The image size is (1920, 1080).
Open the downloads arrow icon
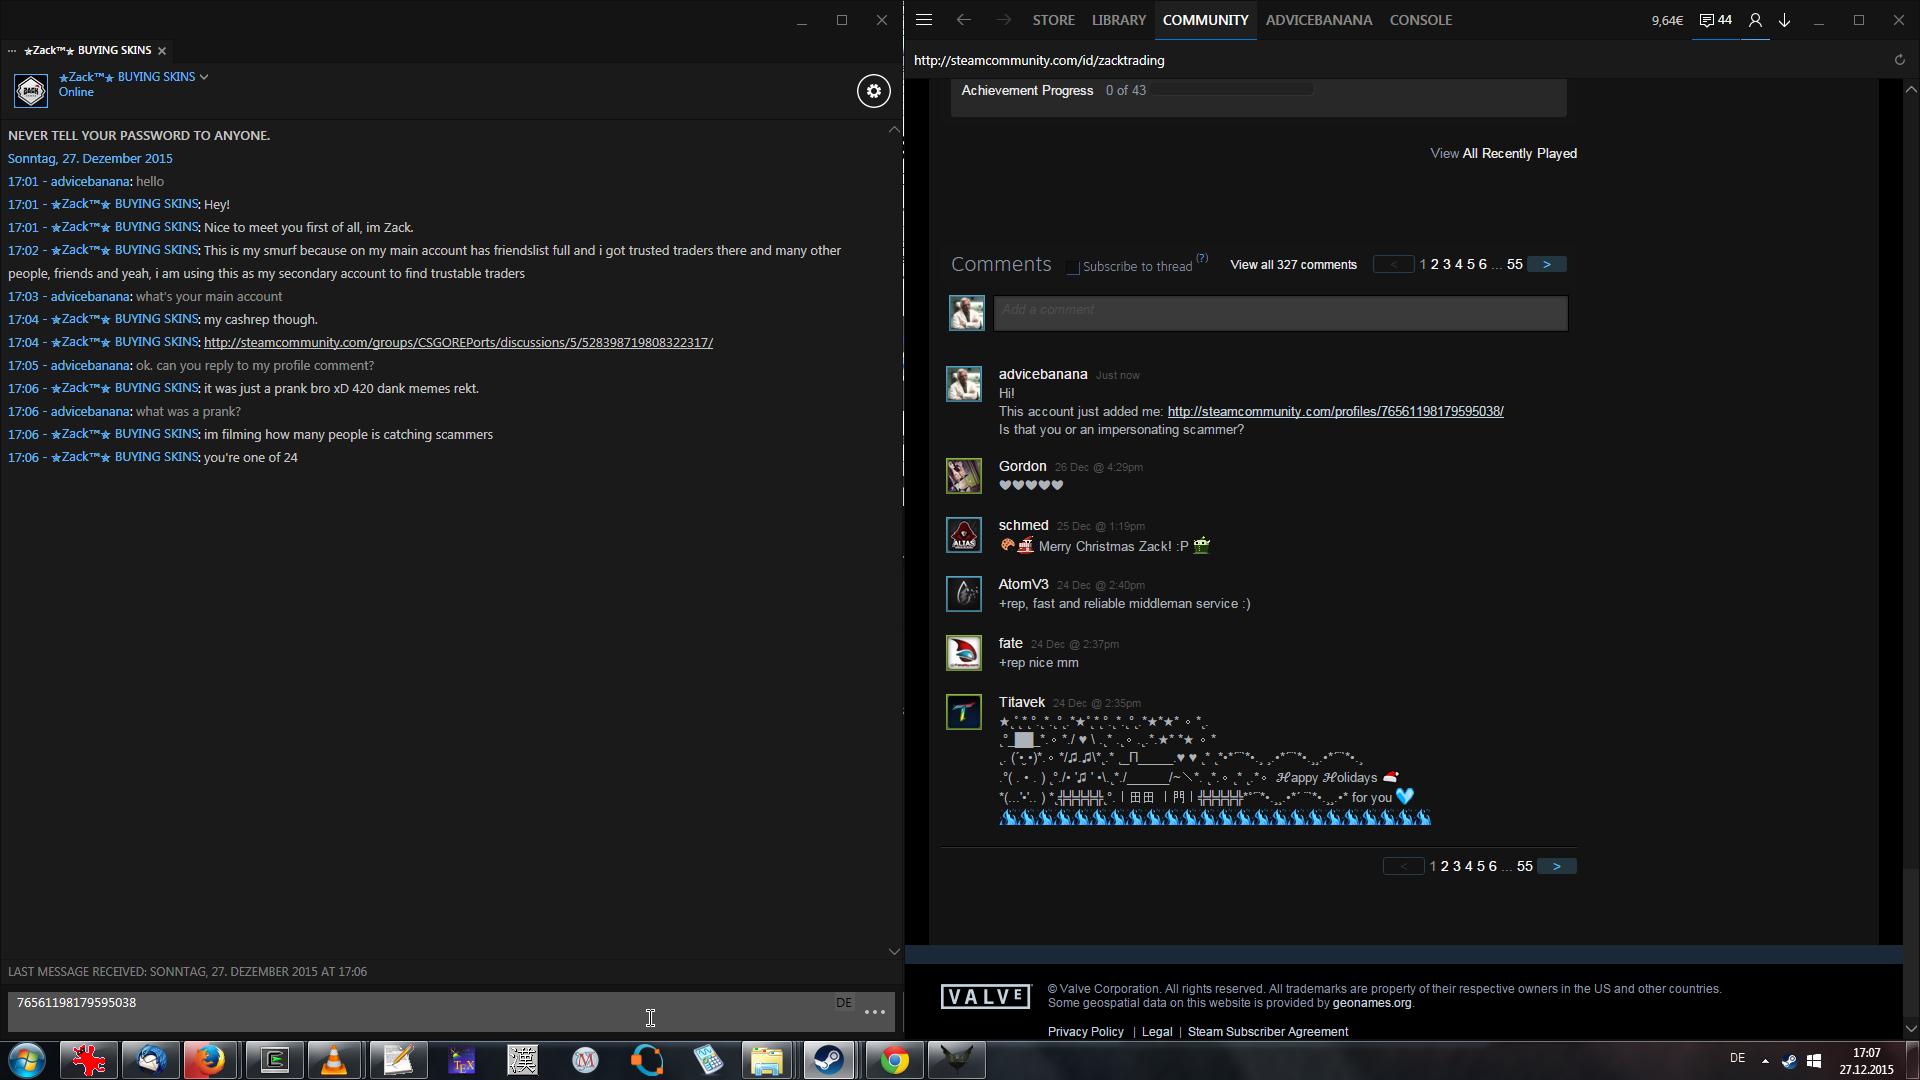coord(1785,20)
